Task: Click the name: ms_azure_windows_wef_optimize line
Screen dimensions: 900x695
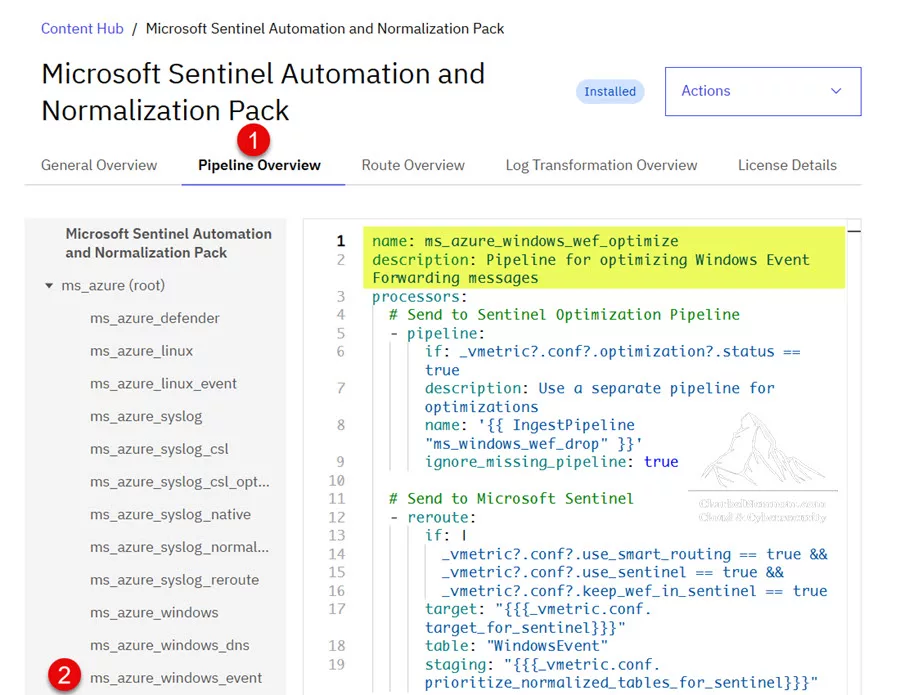Action: pos(525,241)
